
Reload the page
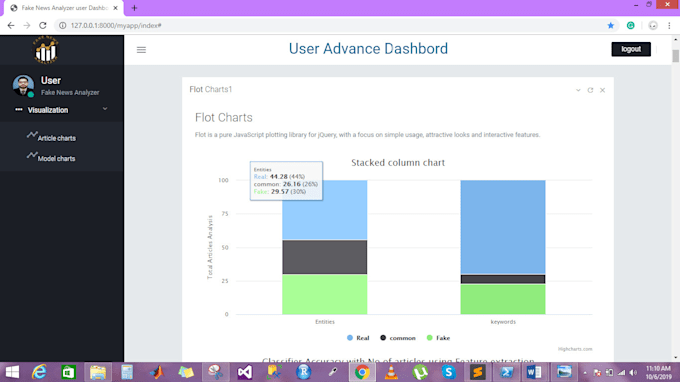pos(42,26)
